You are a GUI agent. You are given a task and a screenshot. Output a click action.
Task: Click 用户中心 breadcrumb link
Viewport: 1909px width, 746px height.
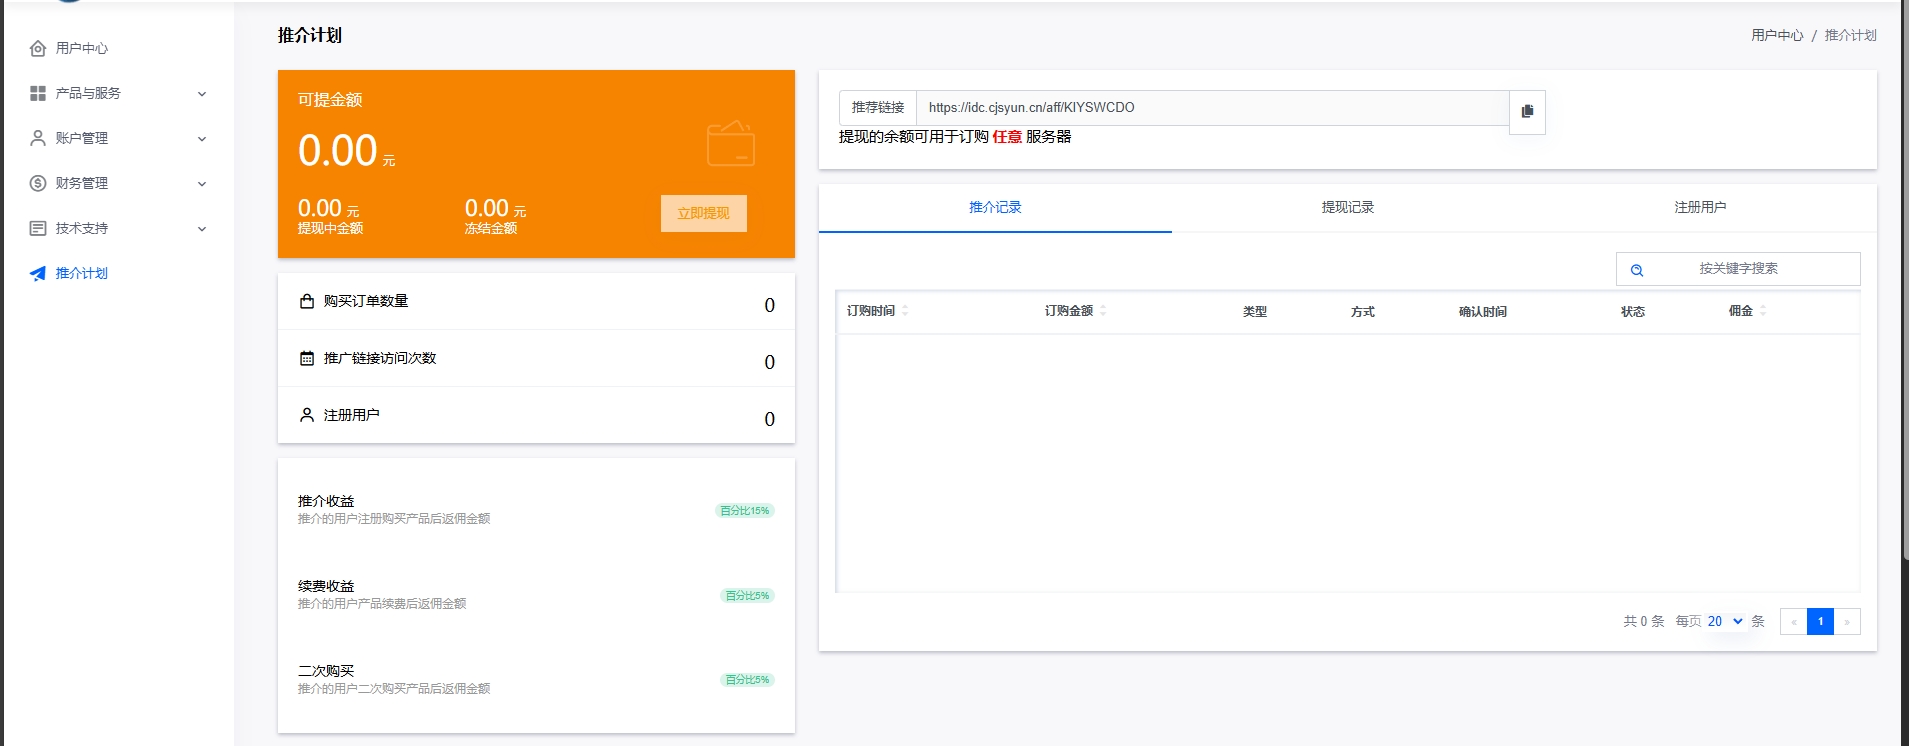click(1777, 35)
